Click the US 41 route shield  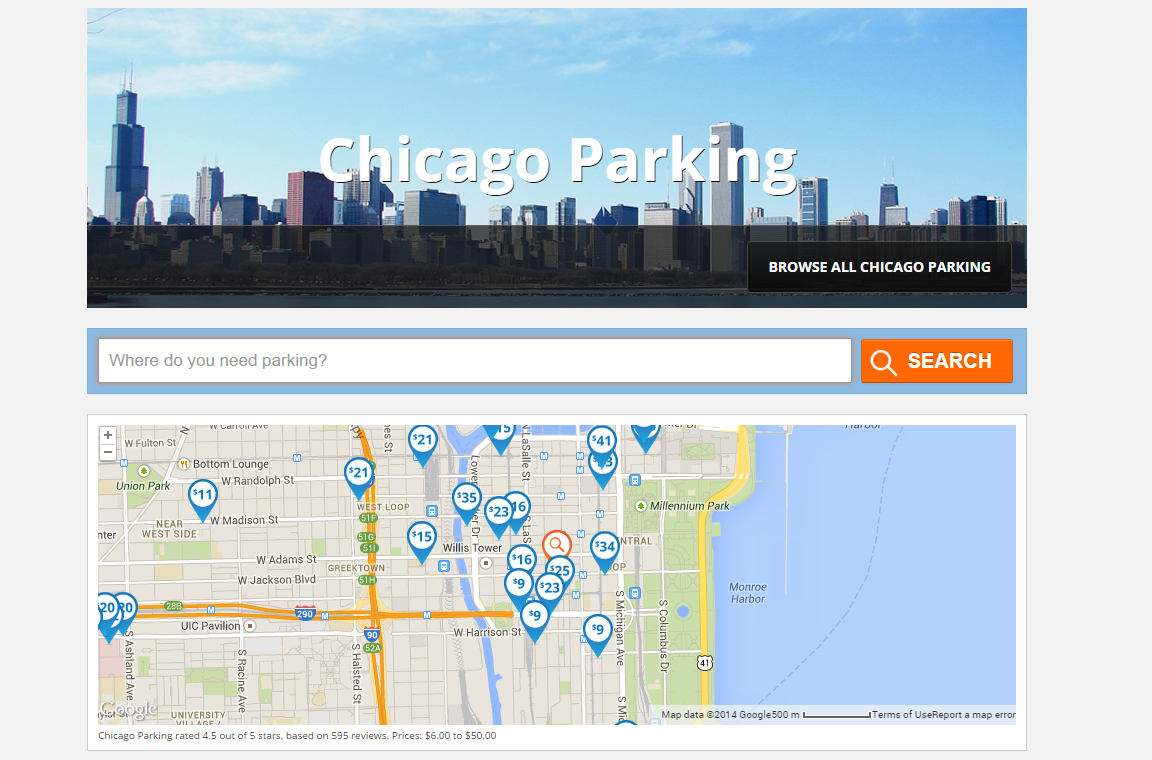tap(705, 663)
